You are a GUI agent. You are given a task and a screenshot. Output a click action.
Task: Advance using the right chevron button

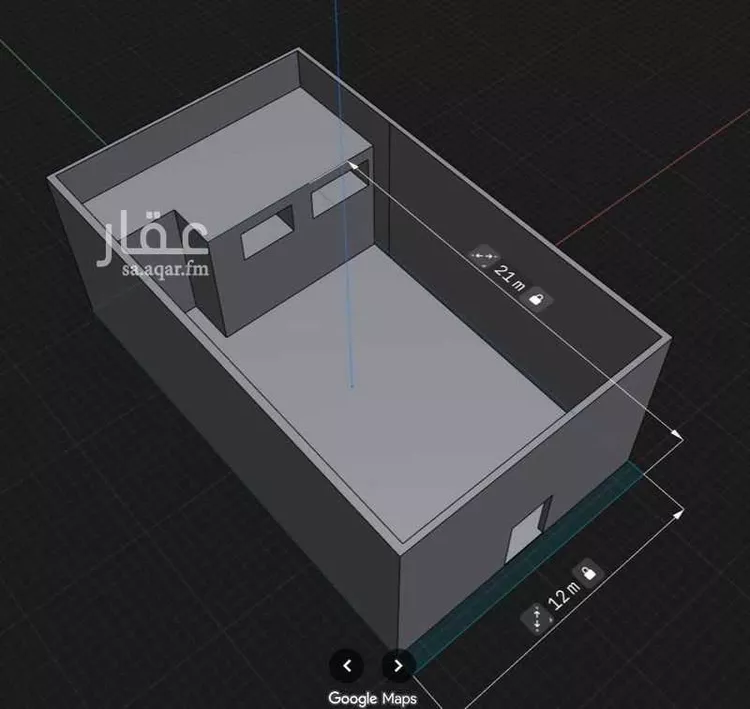tap(398, 664)
